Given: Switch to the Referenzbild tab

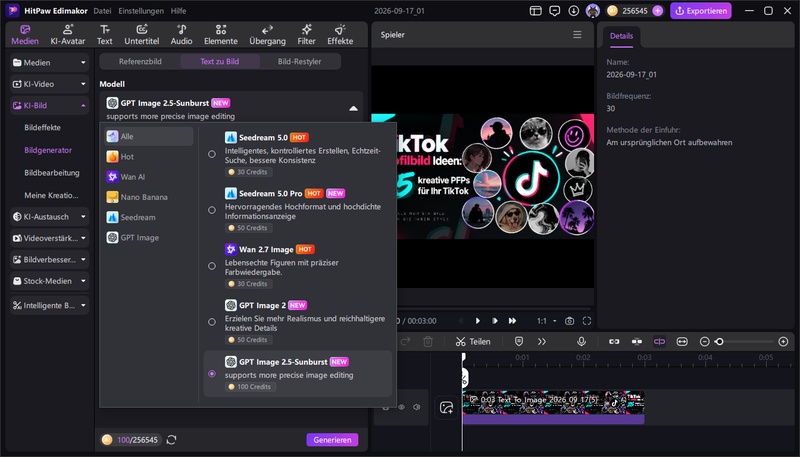Looking at the screenshot, I should point(140,61).
